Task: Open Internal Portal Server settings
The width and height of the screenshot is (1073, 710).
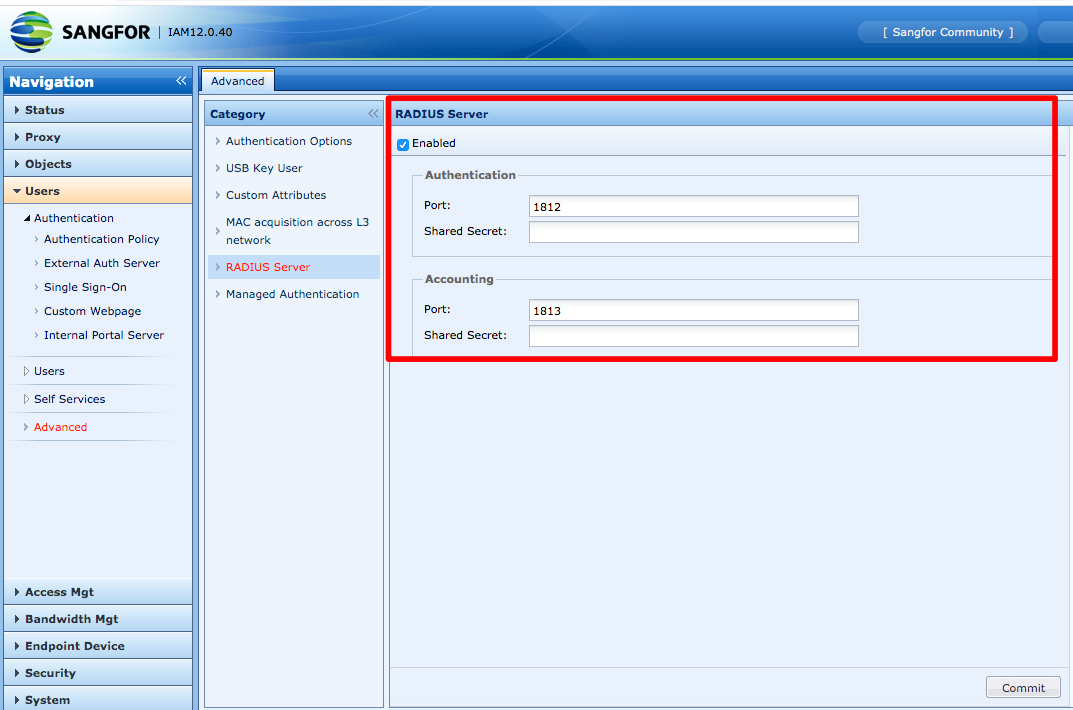Action: click(104, 335)
